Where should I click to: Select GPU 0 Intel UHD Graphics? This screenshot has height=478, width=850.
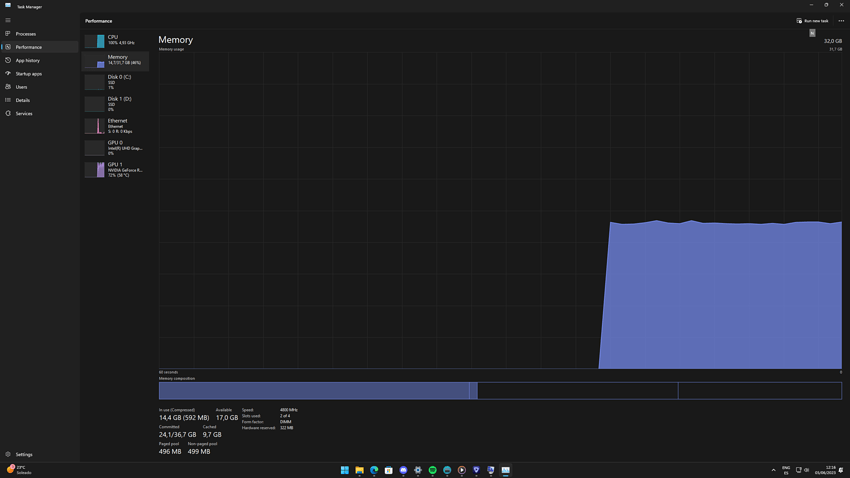coord(115,148)
